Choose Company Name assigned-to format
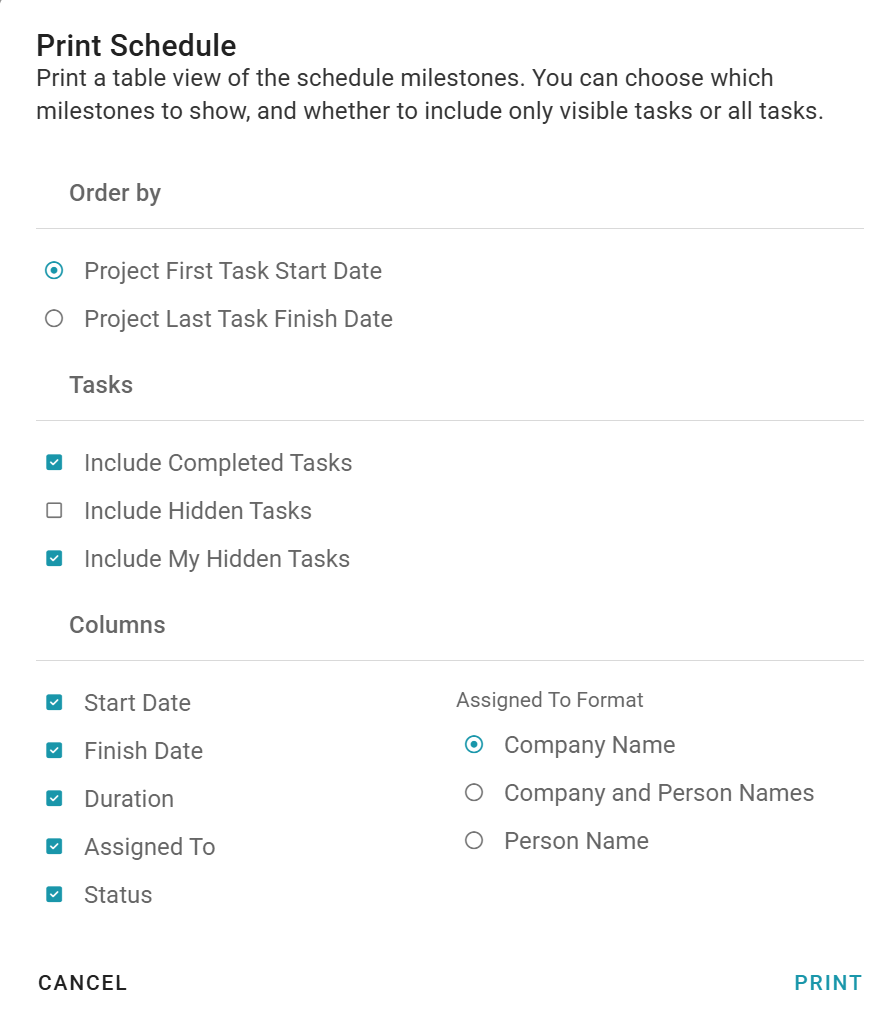 click(x=475, y=745)
